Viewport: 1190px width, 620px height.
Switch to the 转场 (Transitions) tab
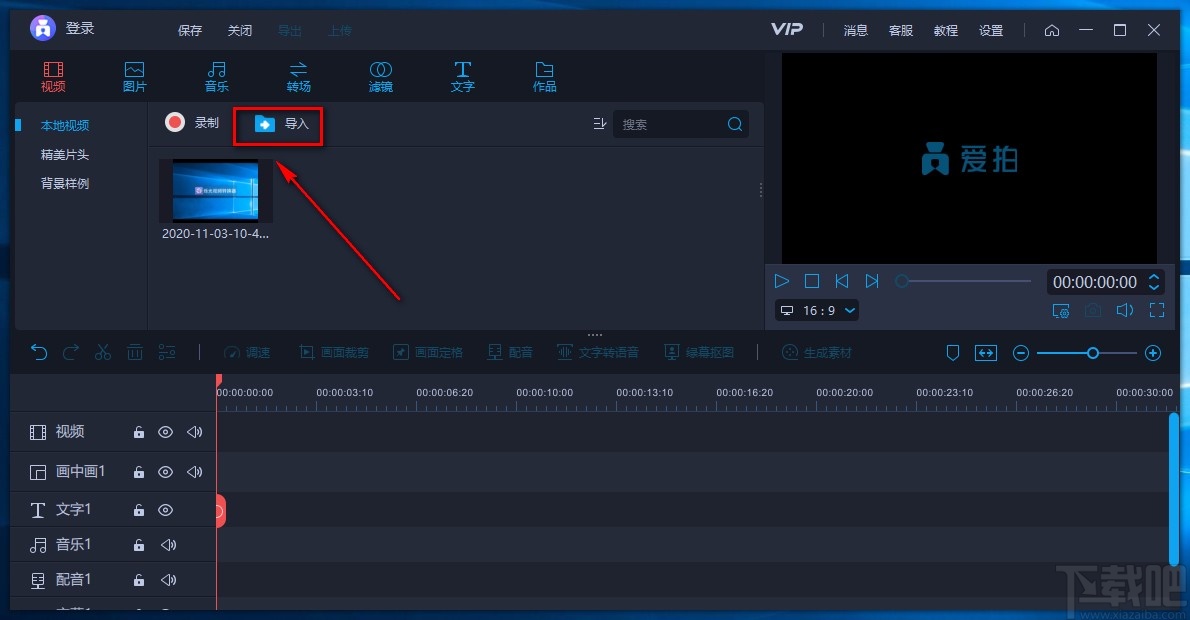[298, 77]
